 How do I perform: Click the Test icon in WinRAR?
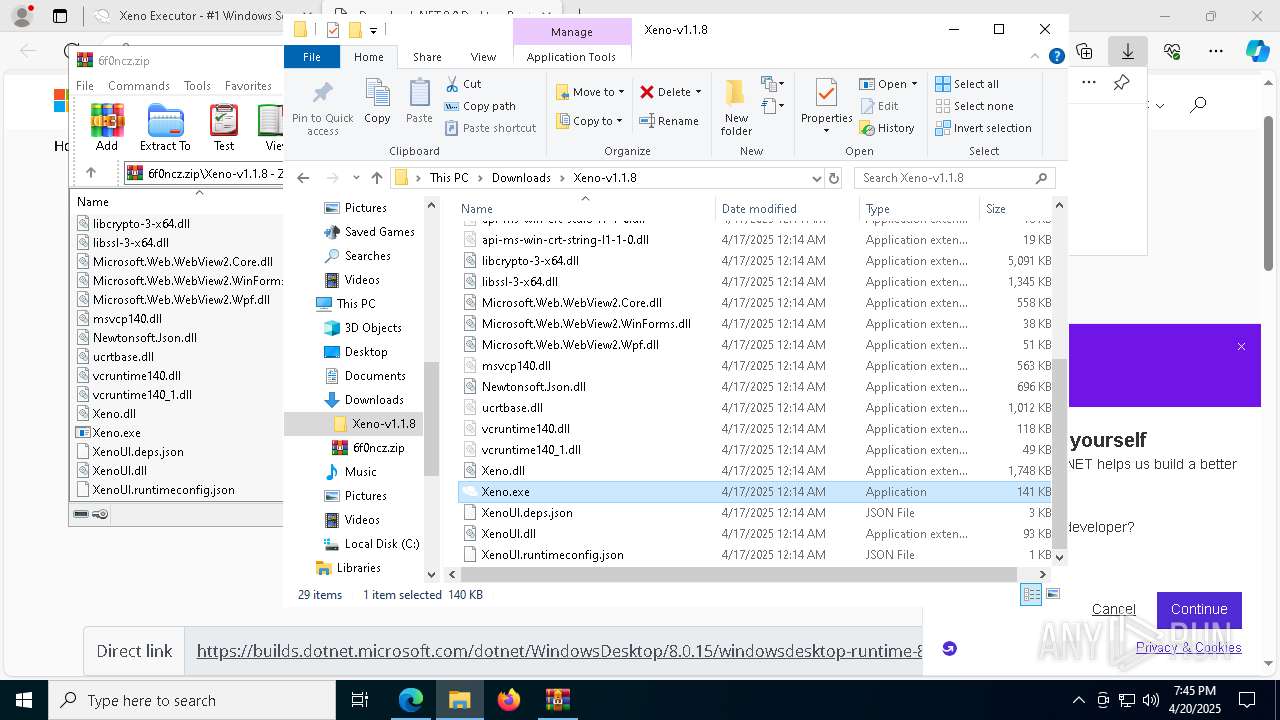pyautogui.click(x=224, y=121)
